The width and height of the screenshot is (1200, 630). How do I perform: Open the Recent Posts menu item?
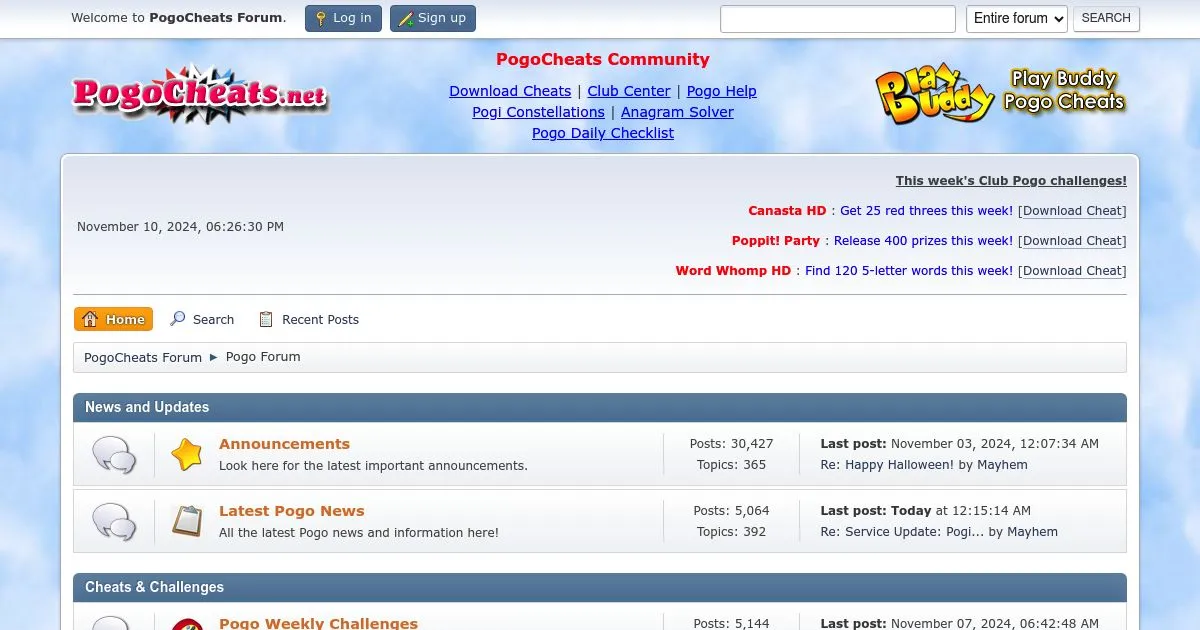click(308, 319)
